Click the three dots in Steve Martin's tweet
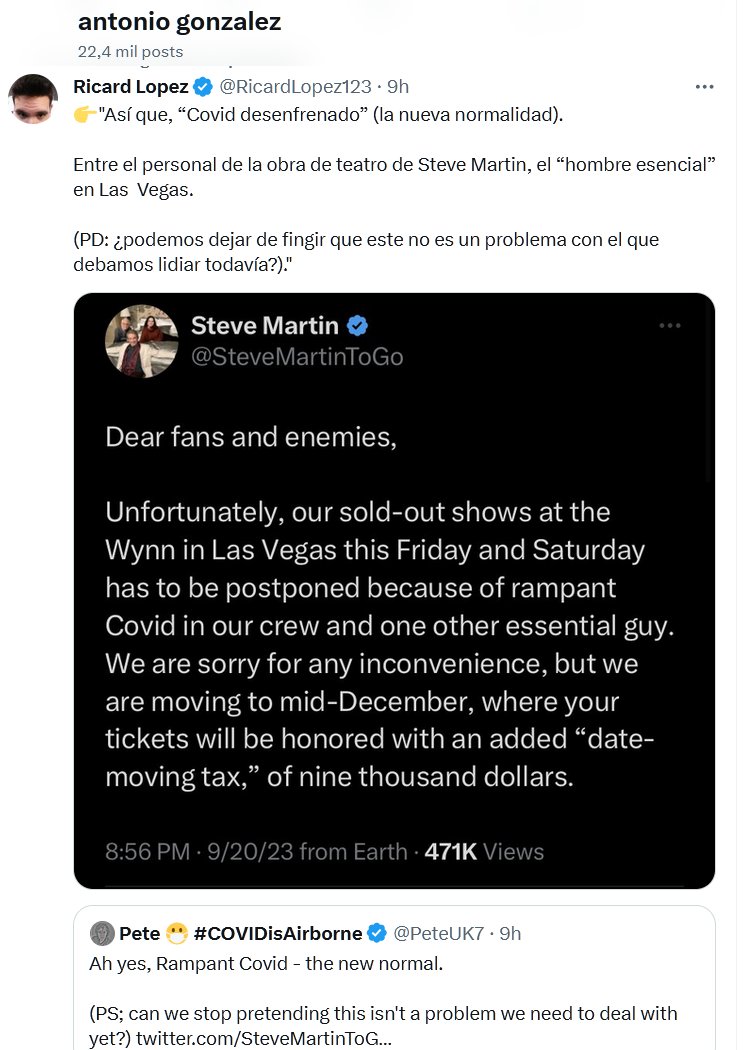The height and width of the screenshot is (1050, 750). [x=670, y=326]
